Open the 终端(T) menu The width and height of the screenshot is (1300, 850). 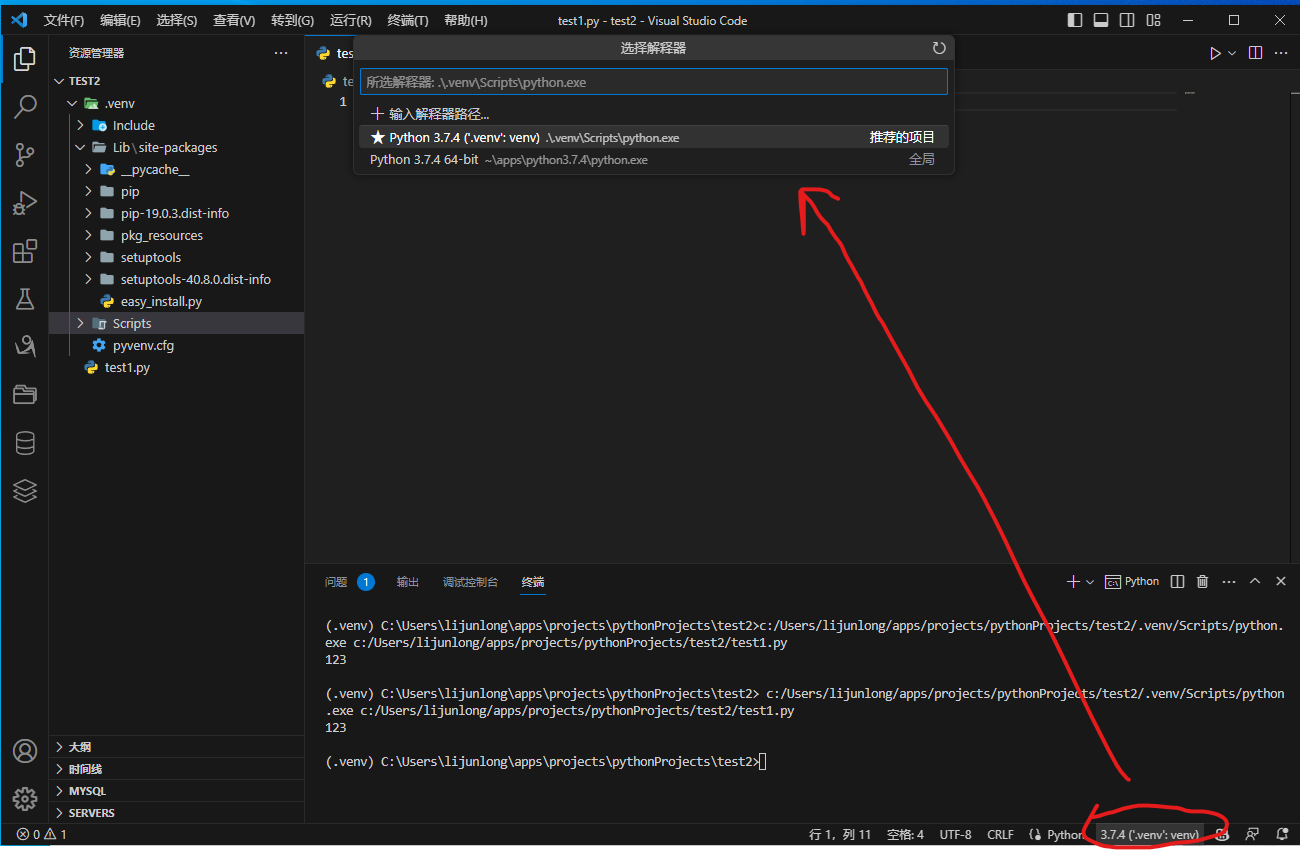point(408,20)
